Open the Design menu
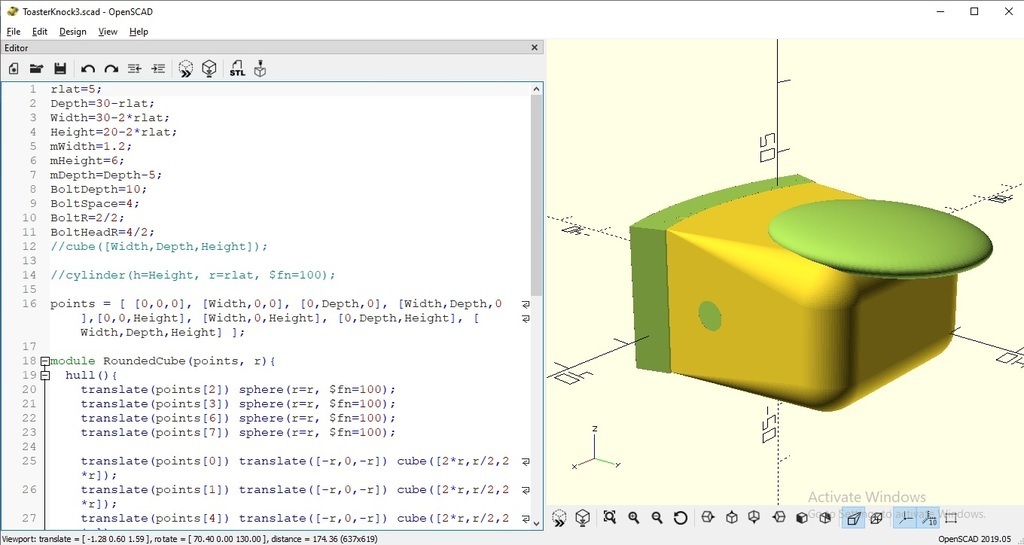Viewport: 1024px width, 545px height. (x=73, y=31)
